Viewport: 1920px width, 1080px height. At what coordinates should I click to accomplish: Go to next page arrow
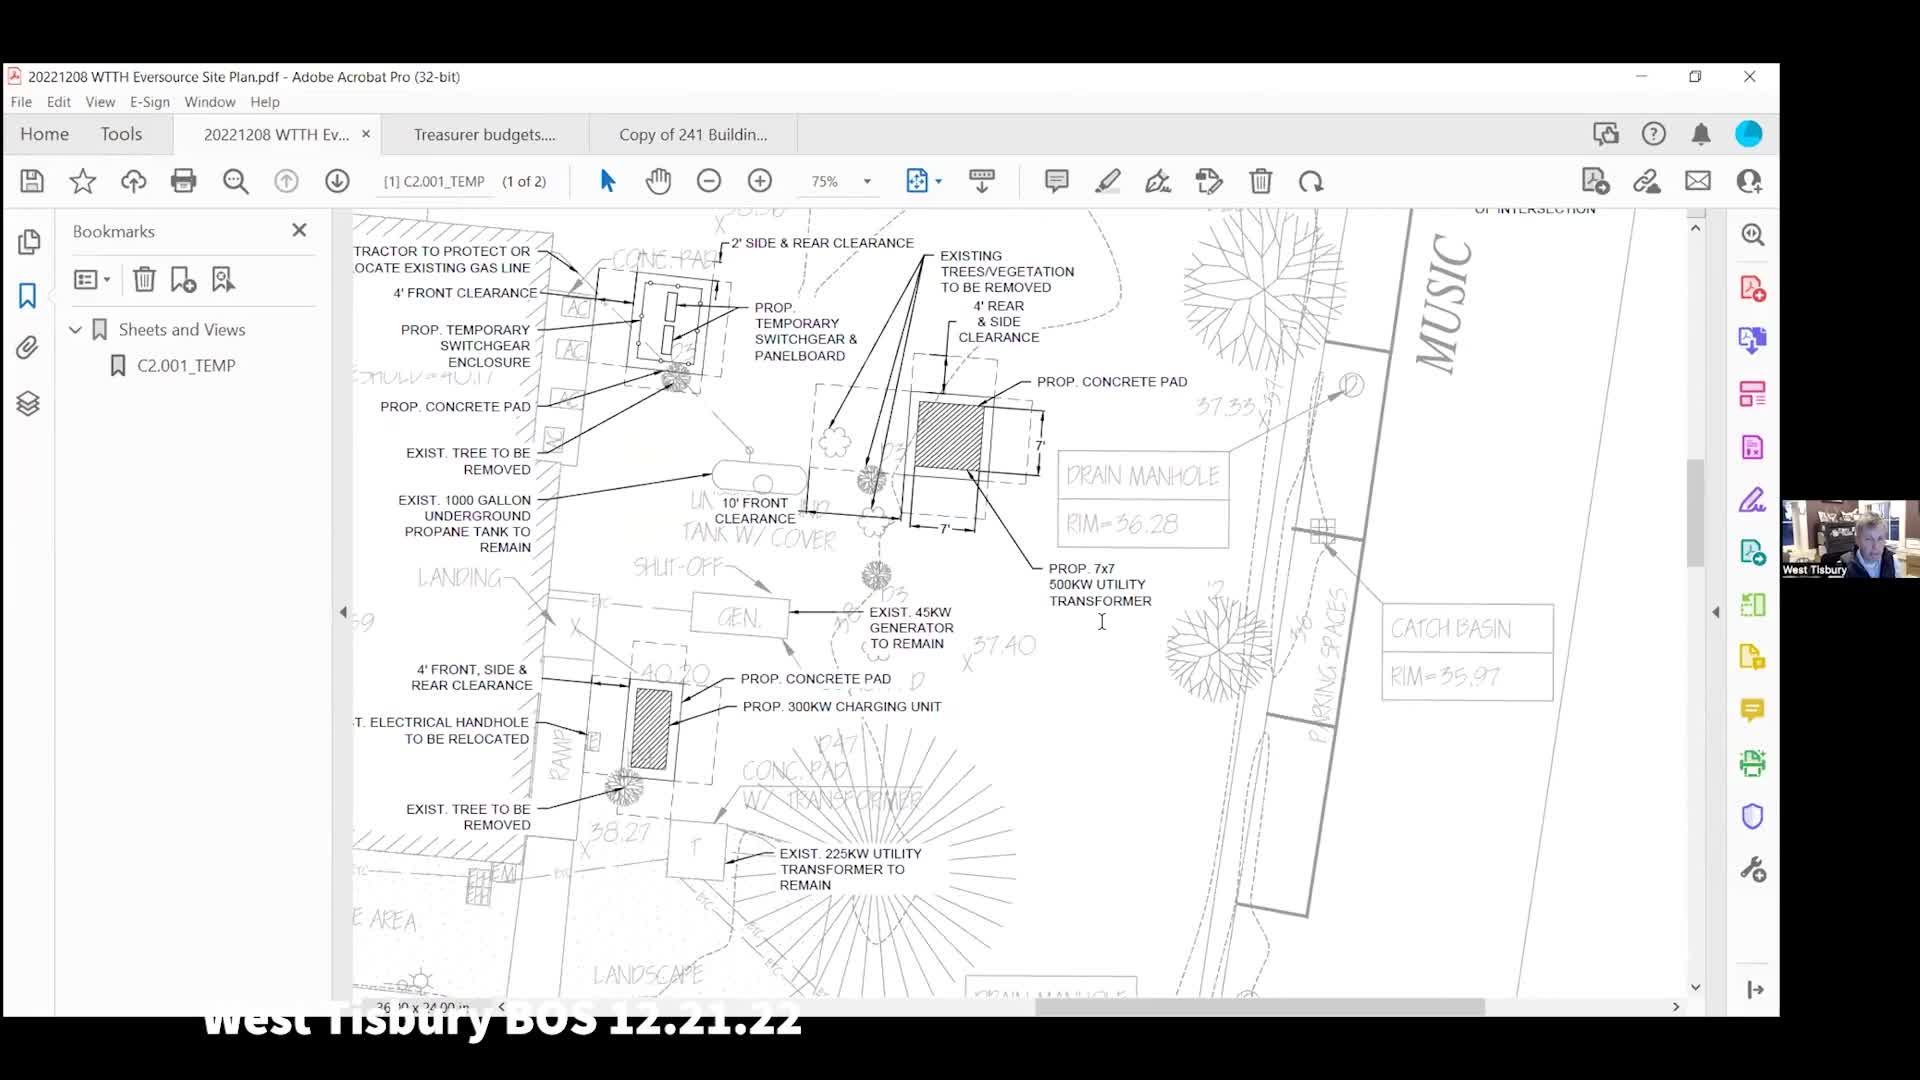pos(337,181)
